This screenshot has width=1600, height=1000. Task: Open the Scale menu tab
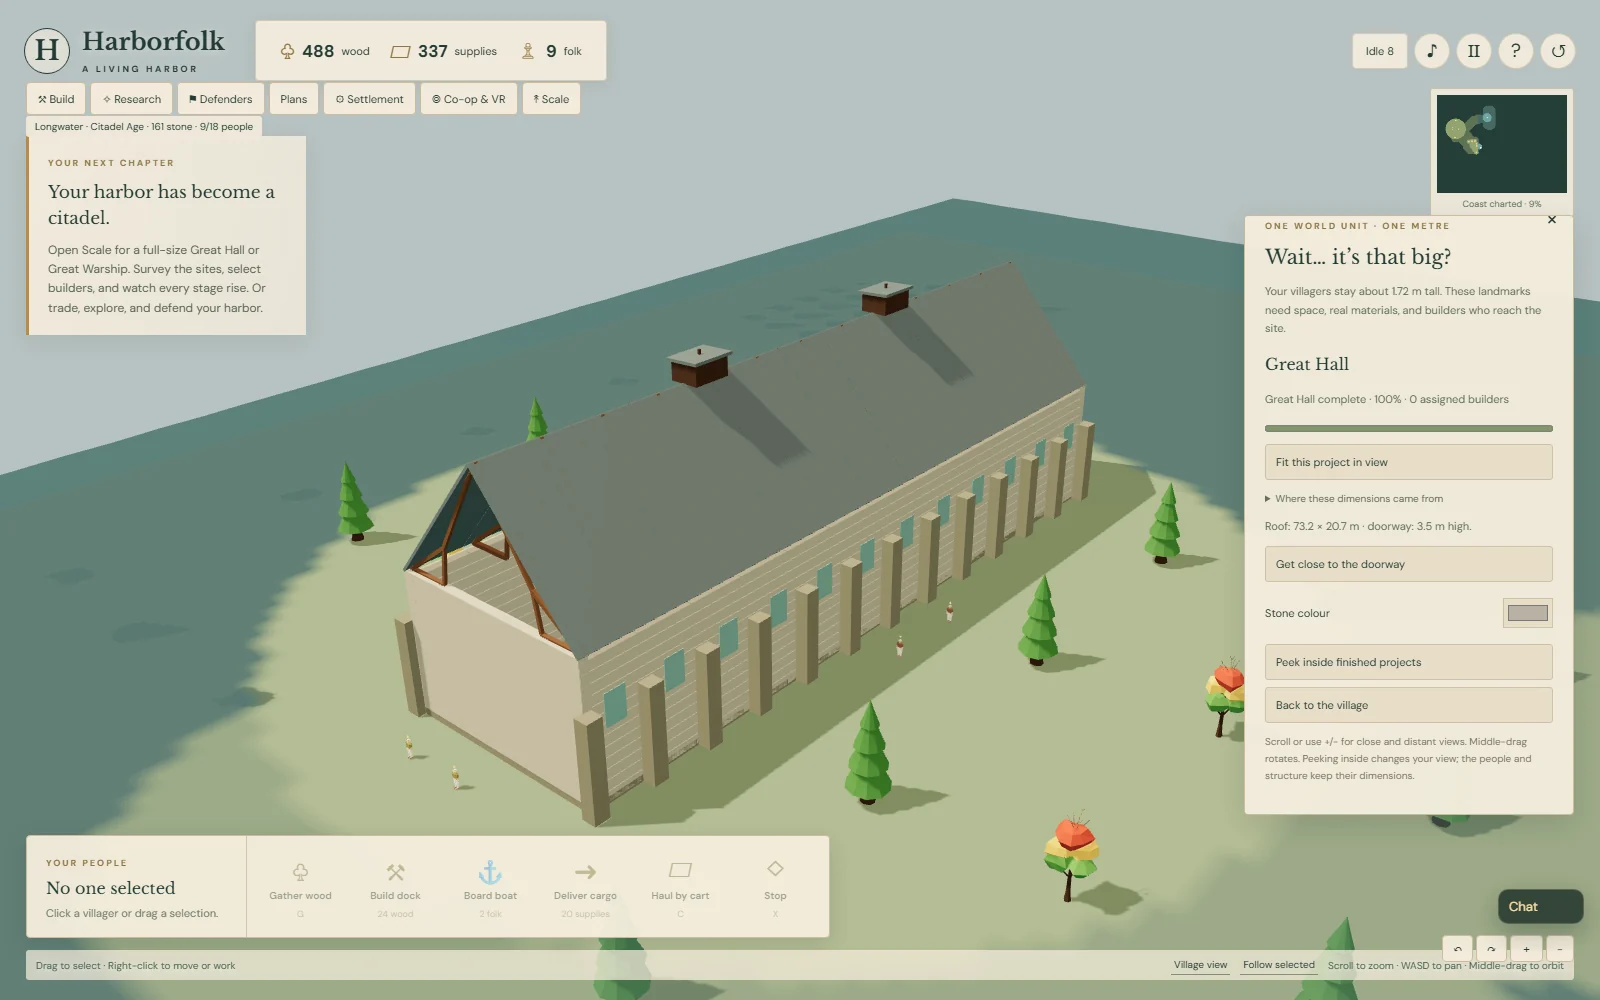pos(551,99)
